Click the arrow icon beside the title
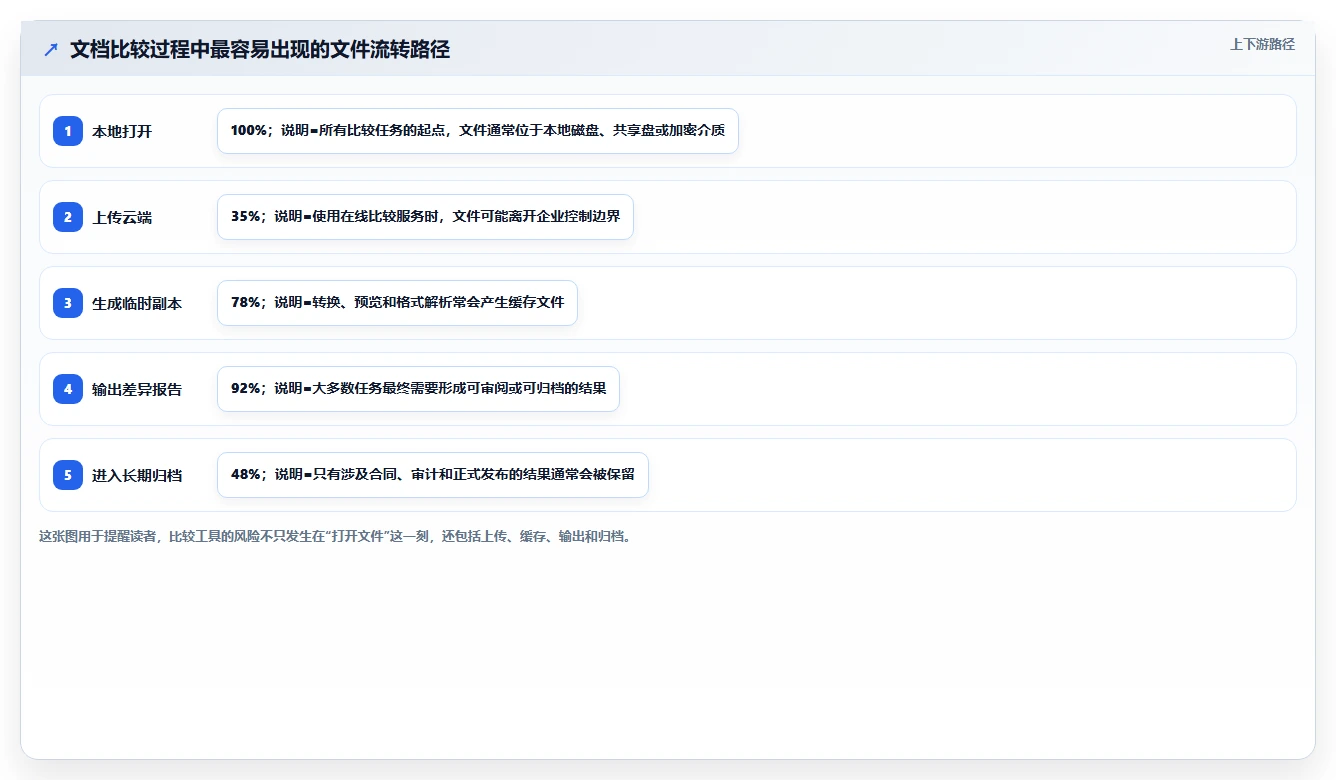Viewport: 1336px width, 780px height. [51, 50]
